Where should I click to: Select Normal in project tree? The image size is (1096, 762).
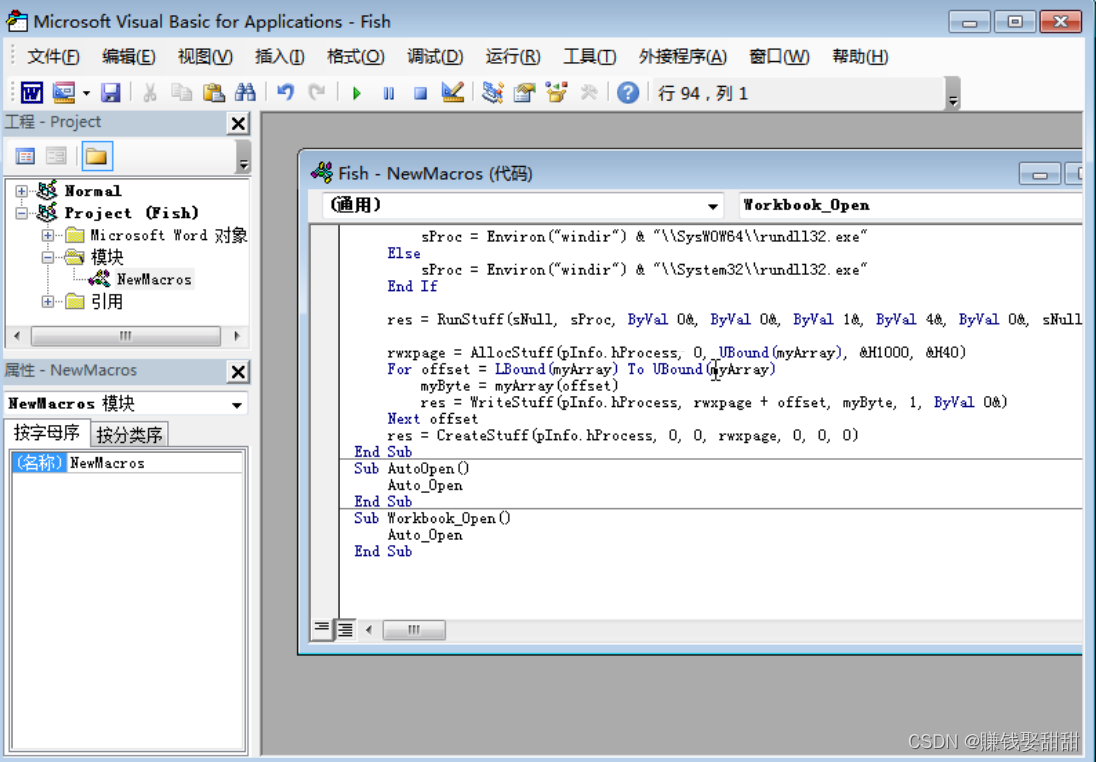(x=93, y=191)
